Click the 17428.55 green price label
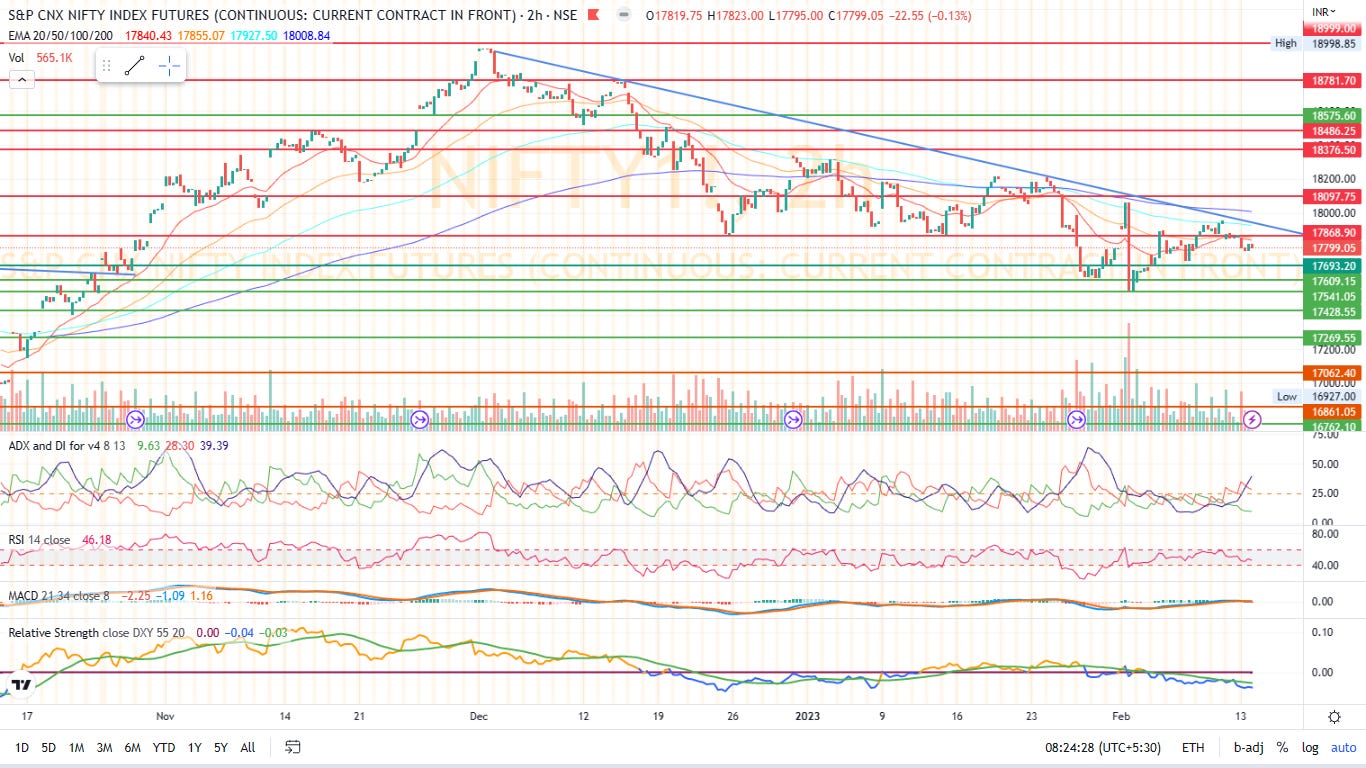The width and height of the screenshot is (1366, 768). (1333, 312)
